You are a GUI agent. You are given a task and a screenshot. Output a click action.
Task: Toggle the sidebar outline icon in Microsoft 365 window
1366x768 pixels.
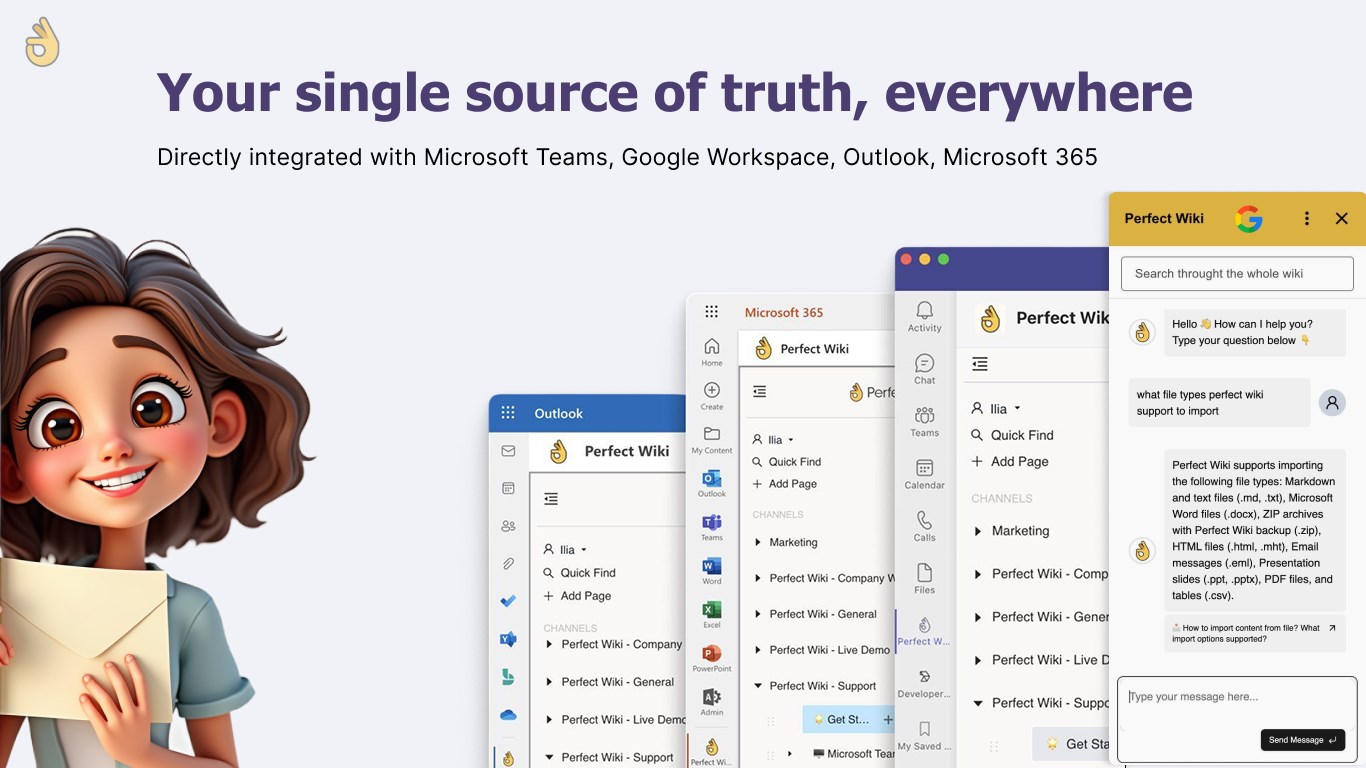coord(759,391)
